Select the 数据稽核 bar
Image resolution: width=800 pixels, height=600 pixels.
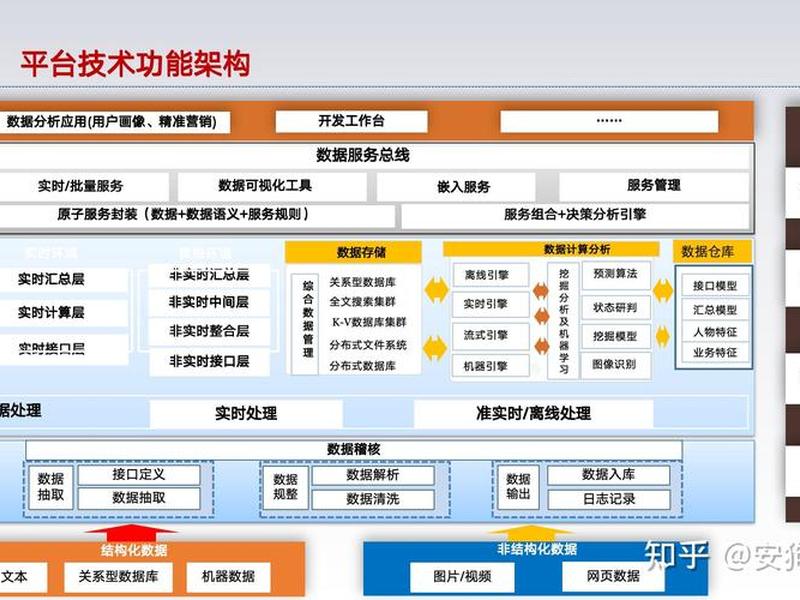[x=354, y=449]
